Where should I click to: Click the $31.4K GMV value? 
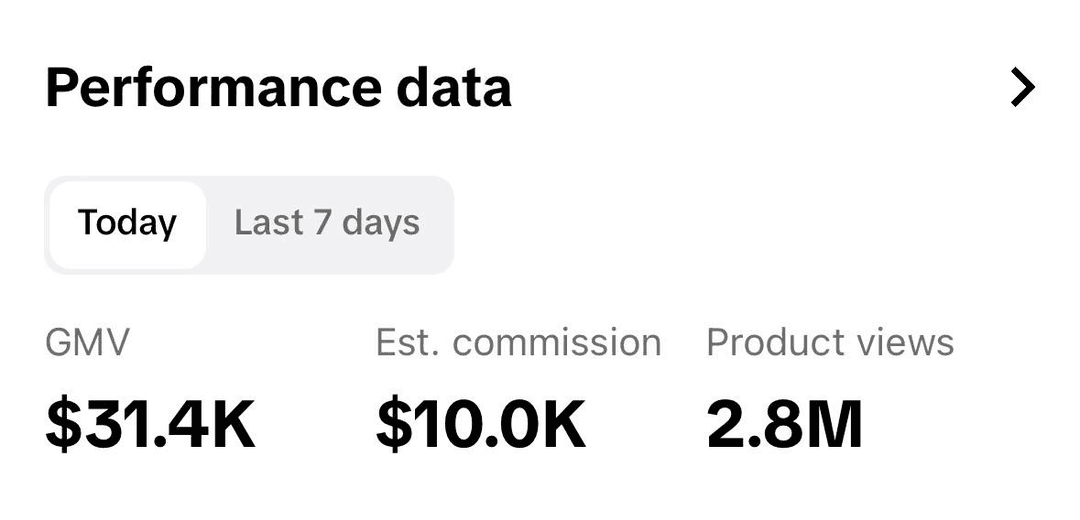pyautogui.click(x=151, y=423)
